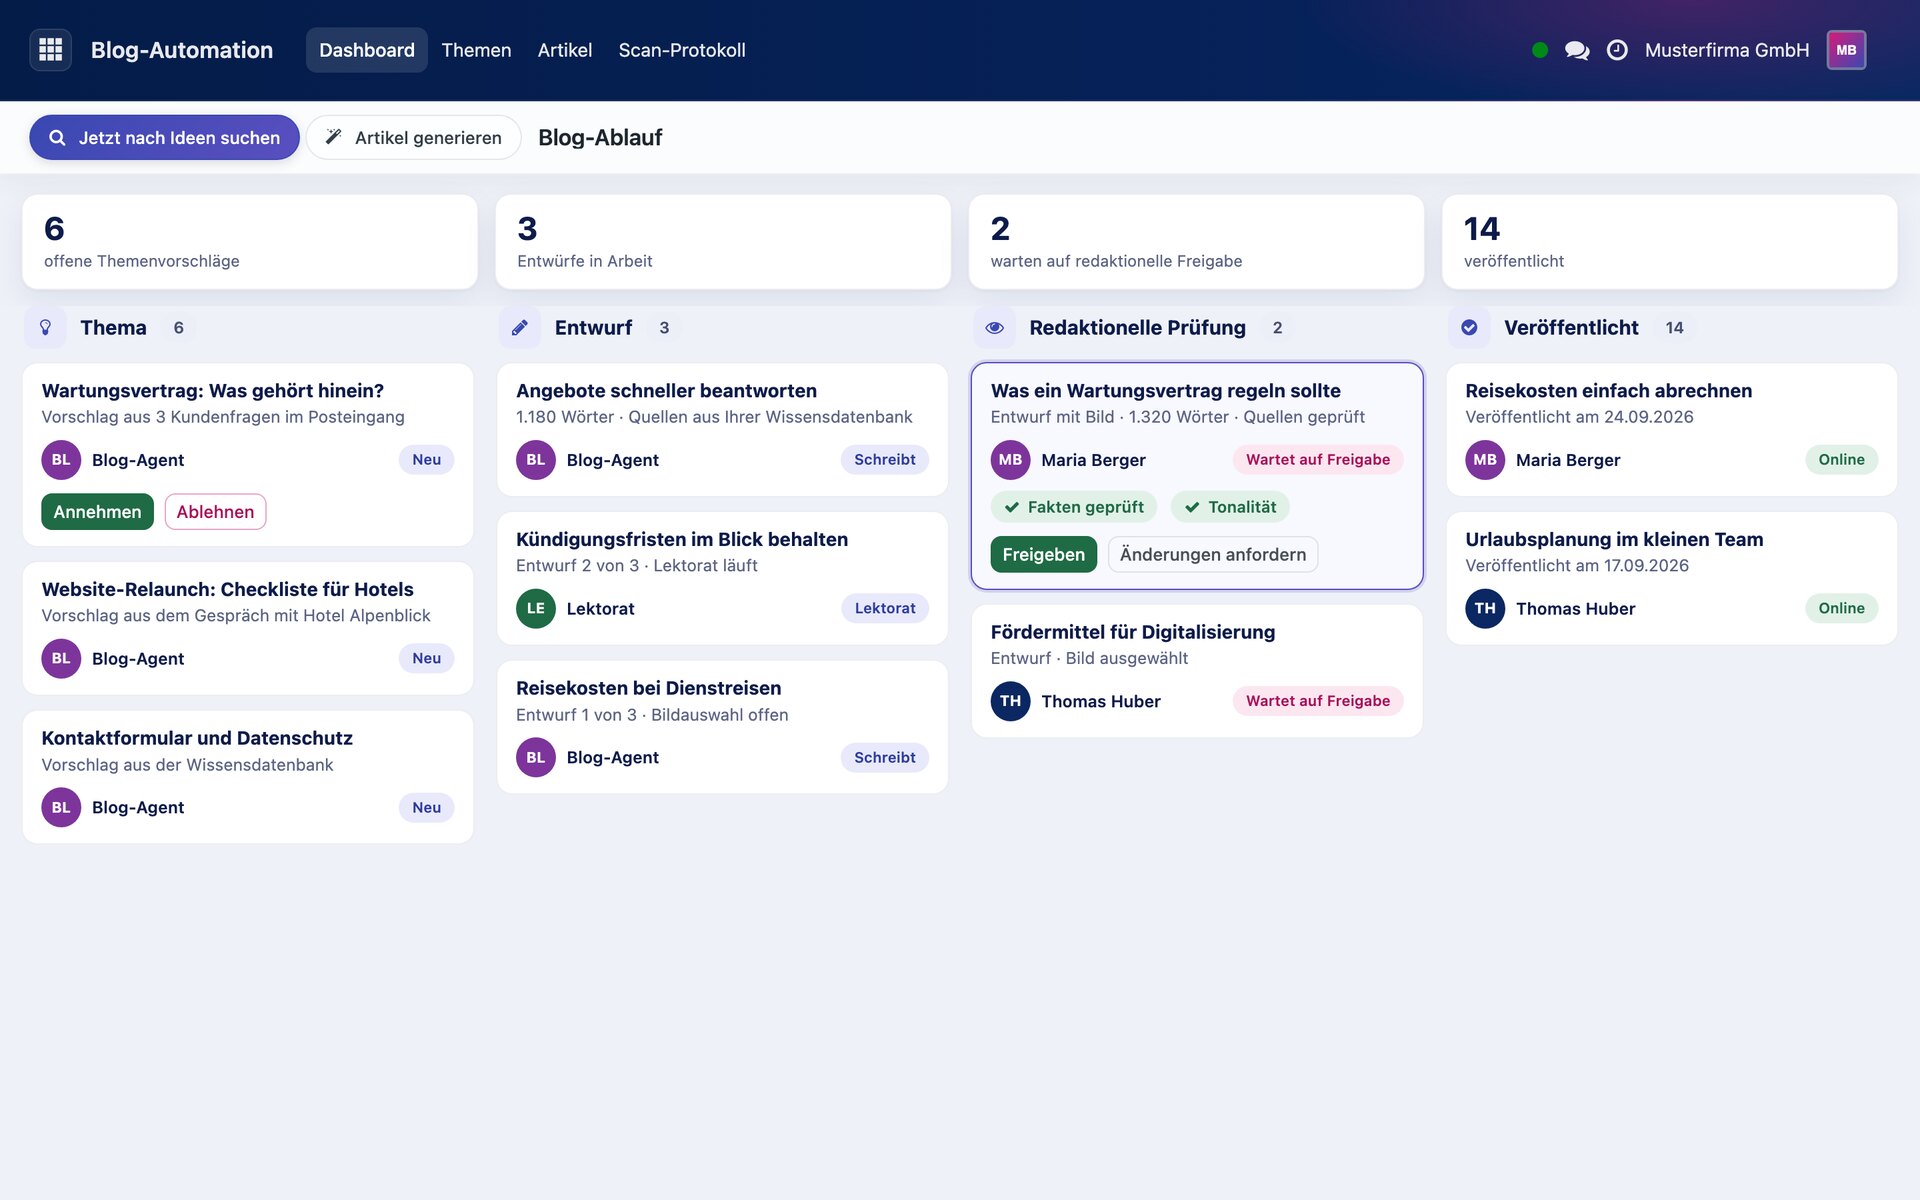The image size is (1920, 1200).
Task: Open the clock history icon
Action: (1617, 50)
